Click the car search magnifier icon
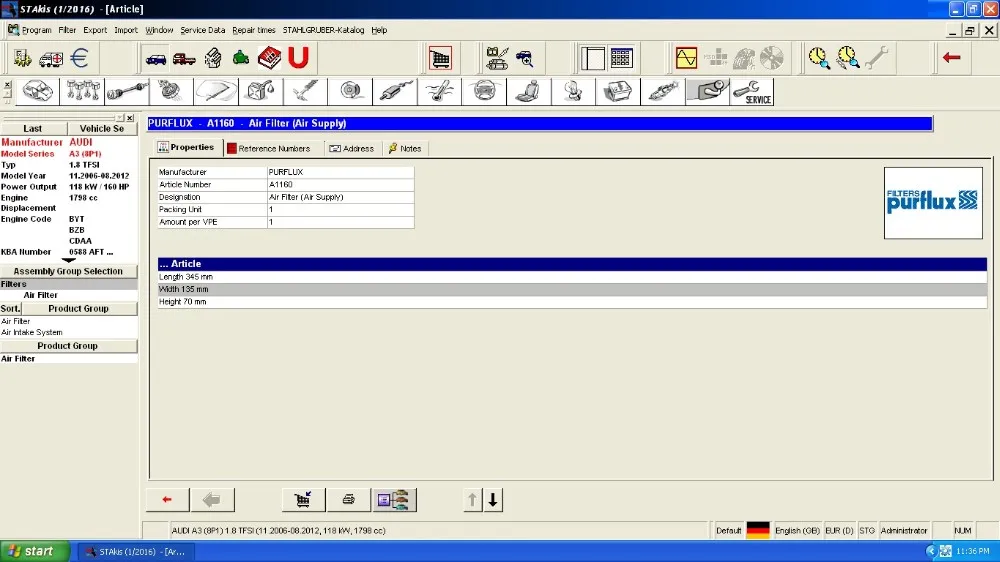The height and width of the screenshot is (562, 1000). point(524,59)
